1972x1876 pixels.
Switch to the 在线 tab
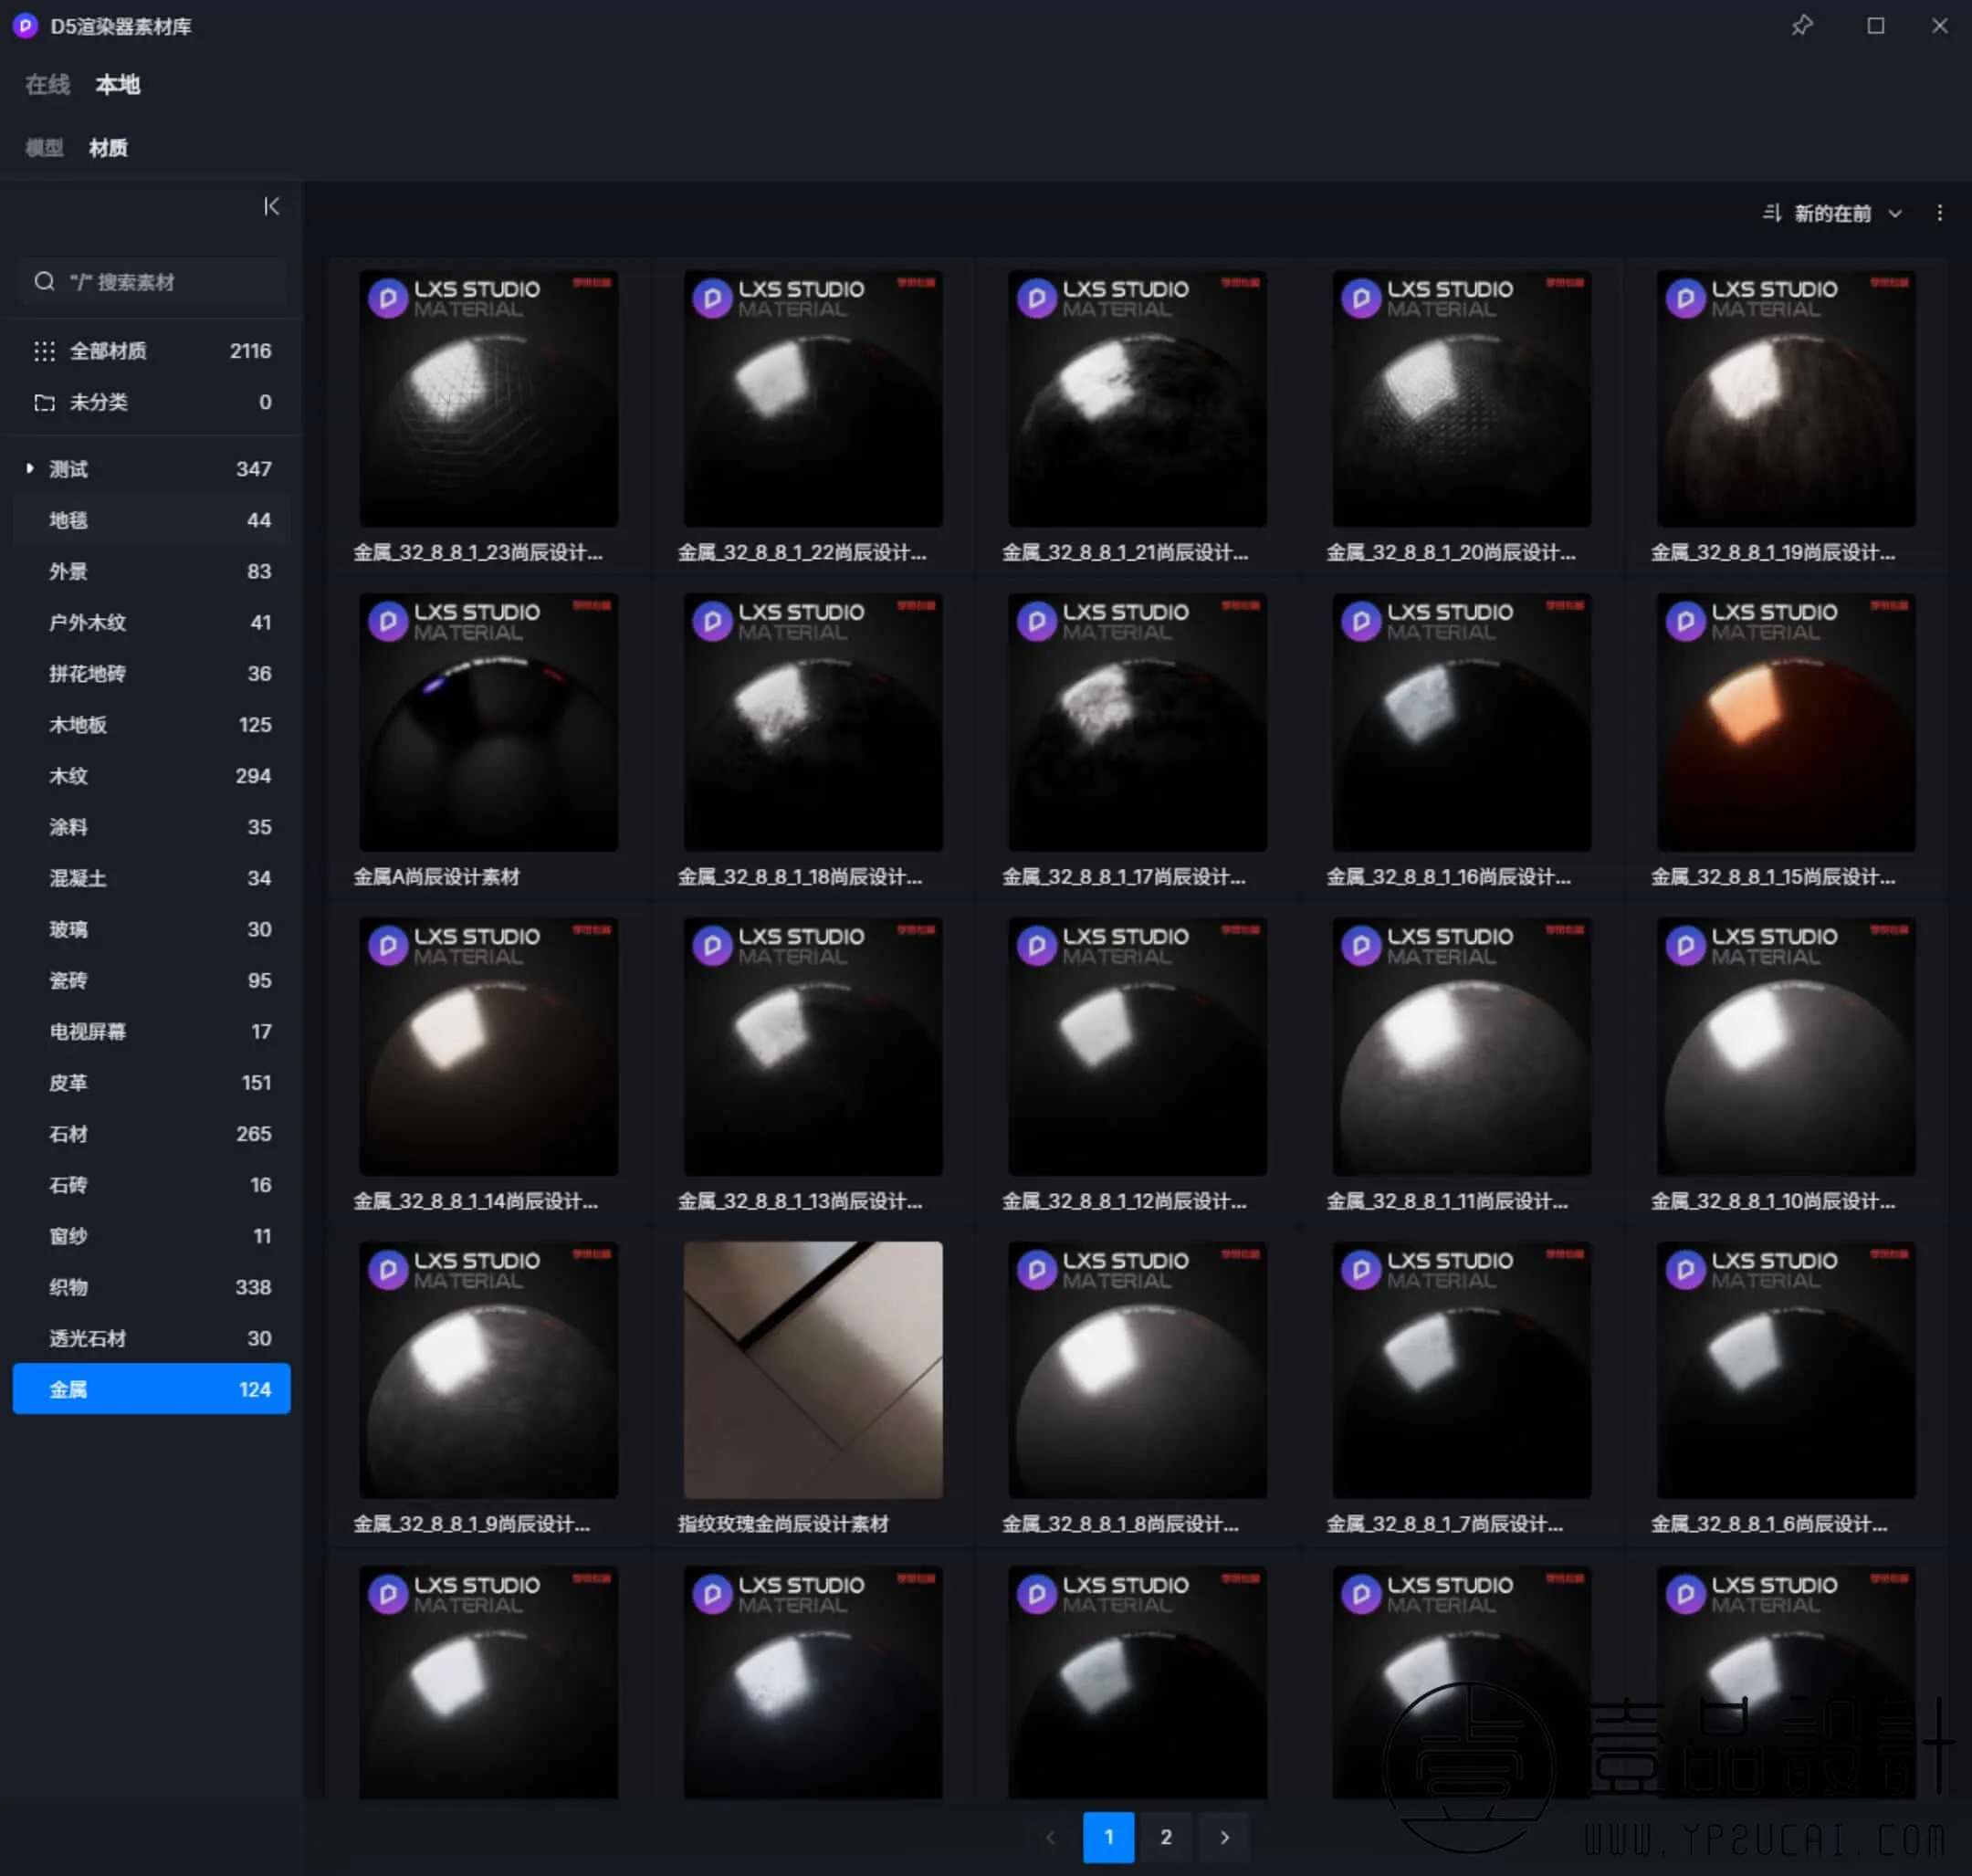pos(47,85)
